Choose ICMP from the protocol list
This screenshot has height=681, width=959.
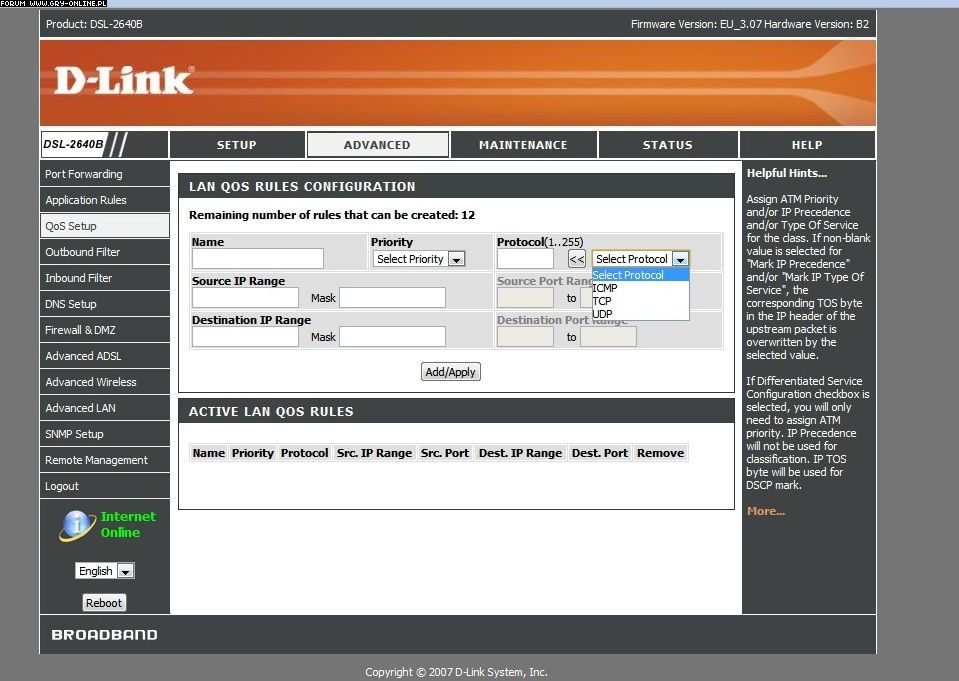click(640, 288)
